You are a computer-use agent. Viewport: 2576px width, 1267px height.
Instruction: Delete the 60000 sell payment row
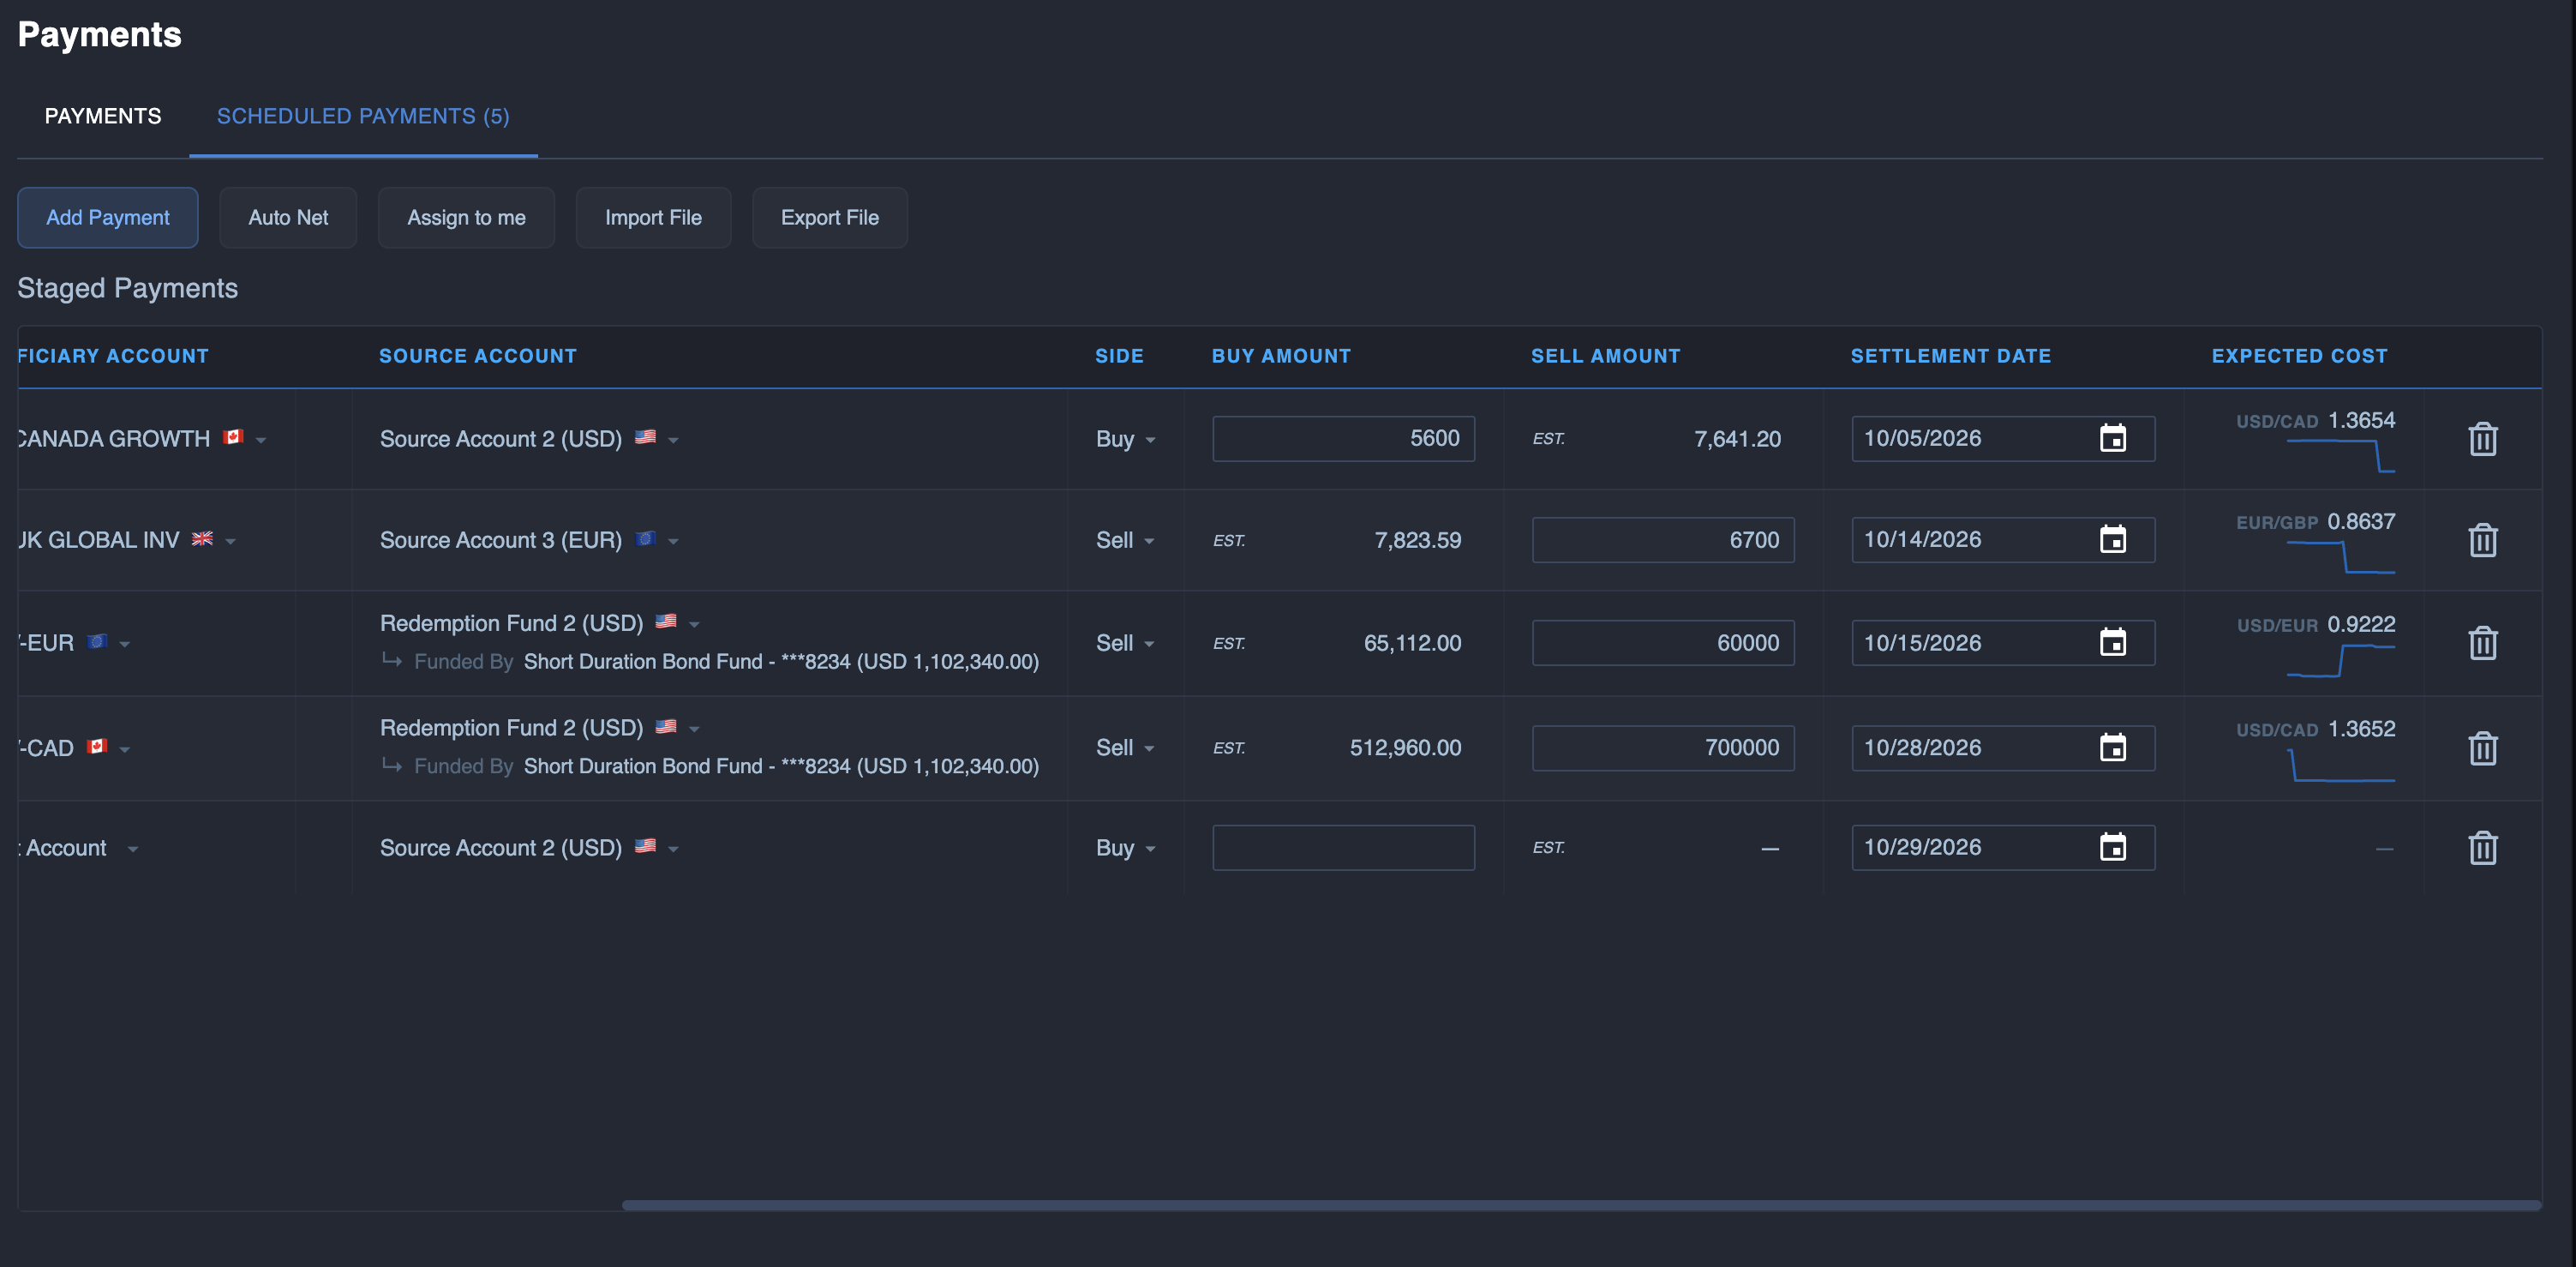2482,643
